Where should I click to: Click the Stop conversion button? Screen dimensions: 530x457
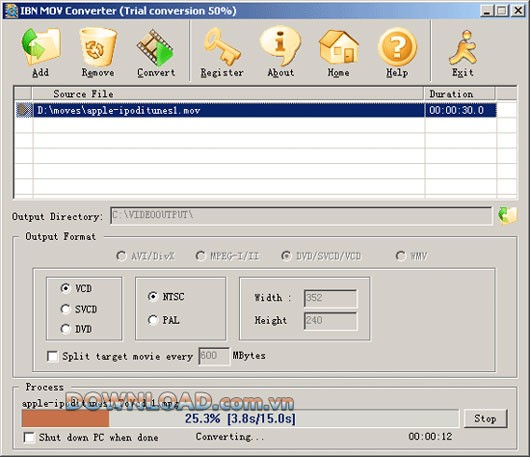pos(485,418)
